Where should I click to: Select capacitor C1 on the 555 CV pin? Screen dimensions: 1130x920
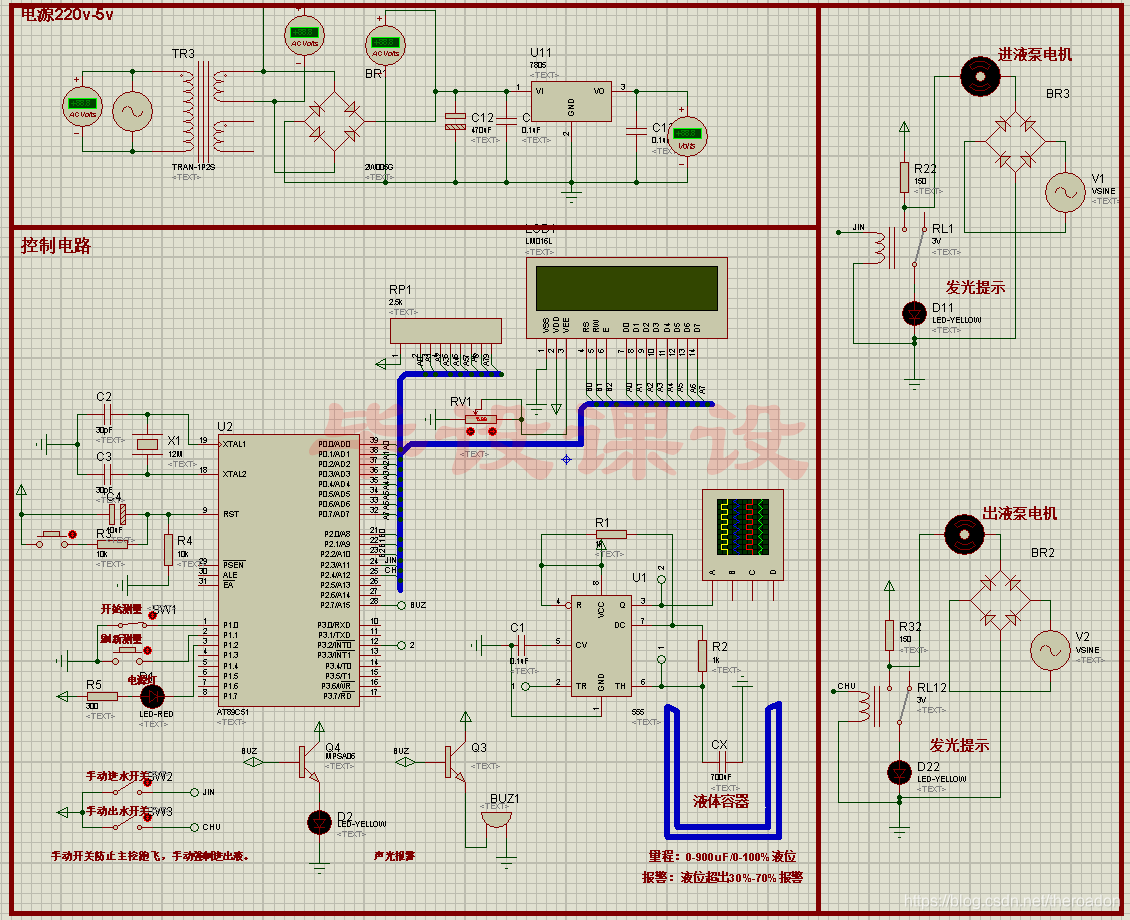[x=520, y=645]
